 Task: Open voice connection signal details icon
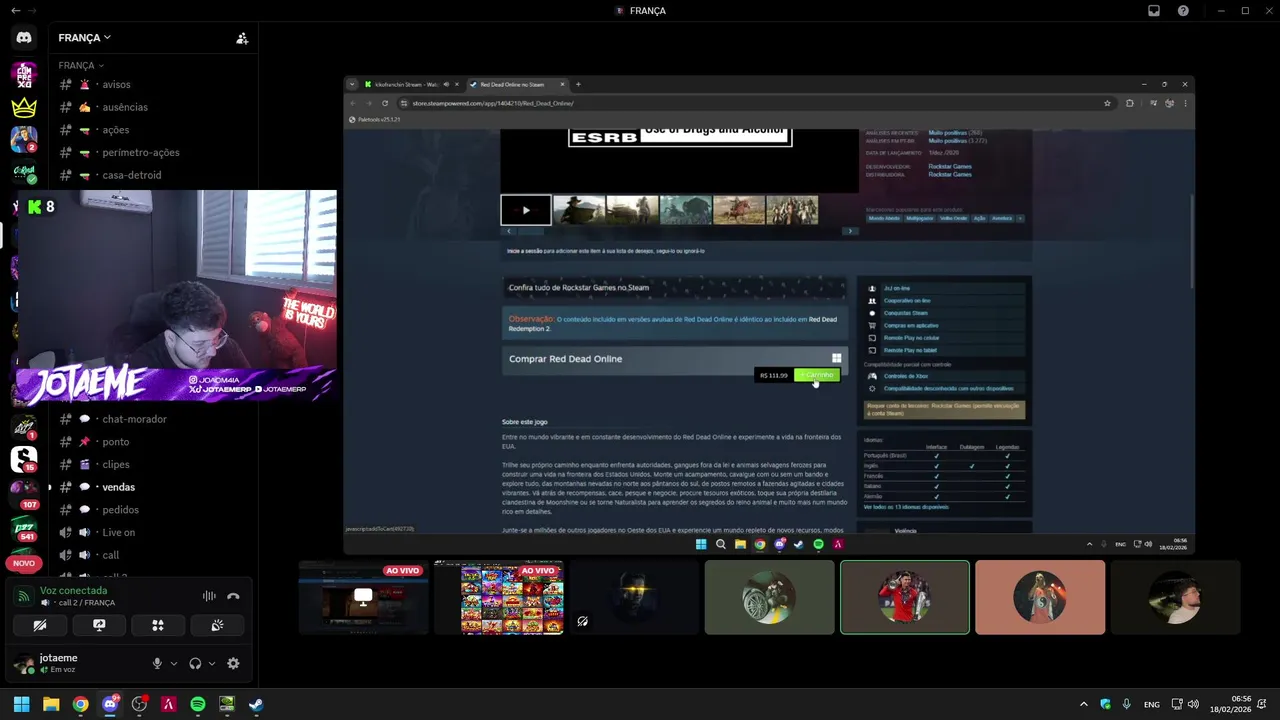pyautogui.click(x=23, y=597)
